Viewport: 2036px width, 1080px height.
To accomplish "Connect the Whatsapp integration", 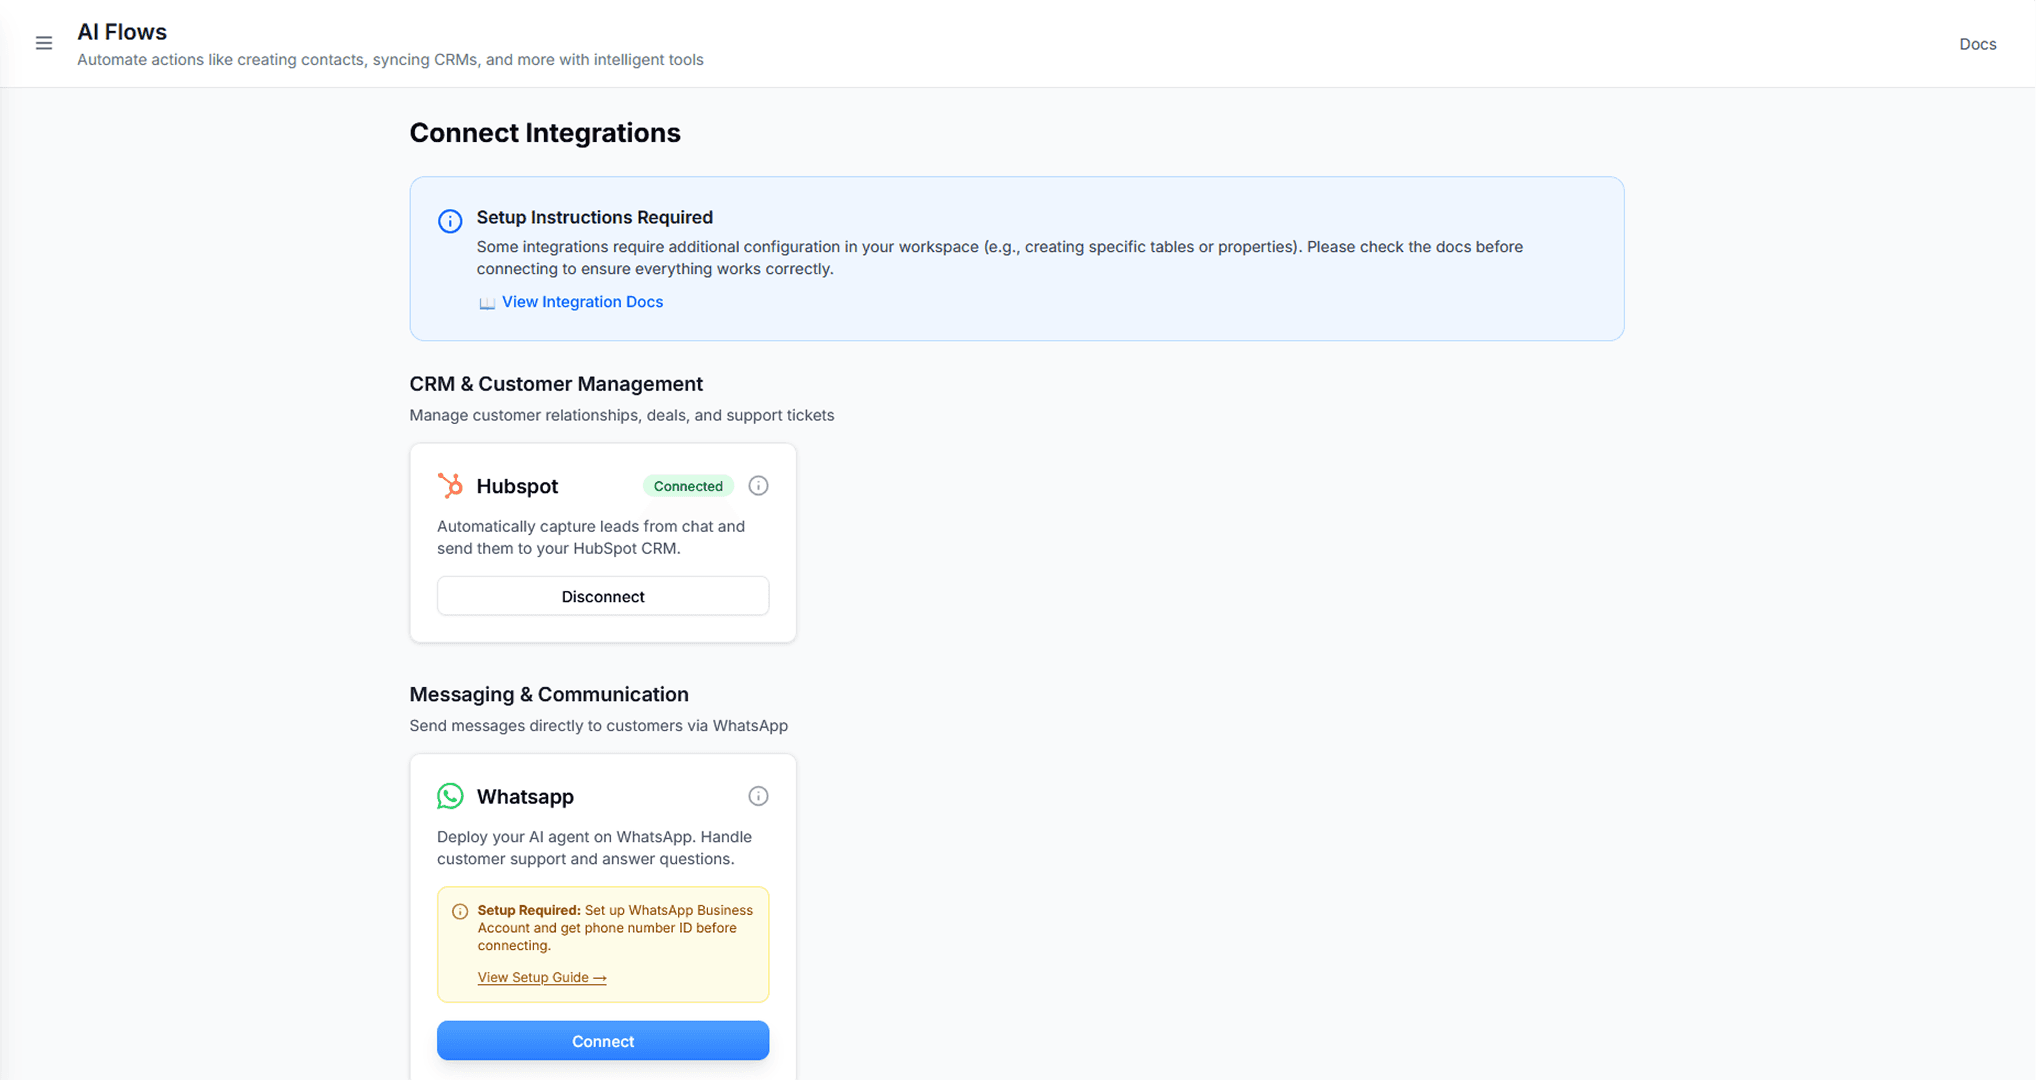I will (x=602, y=1040).
